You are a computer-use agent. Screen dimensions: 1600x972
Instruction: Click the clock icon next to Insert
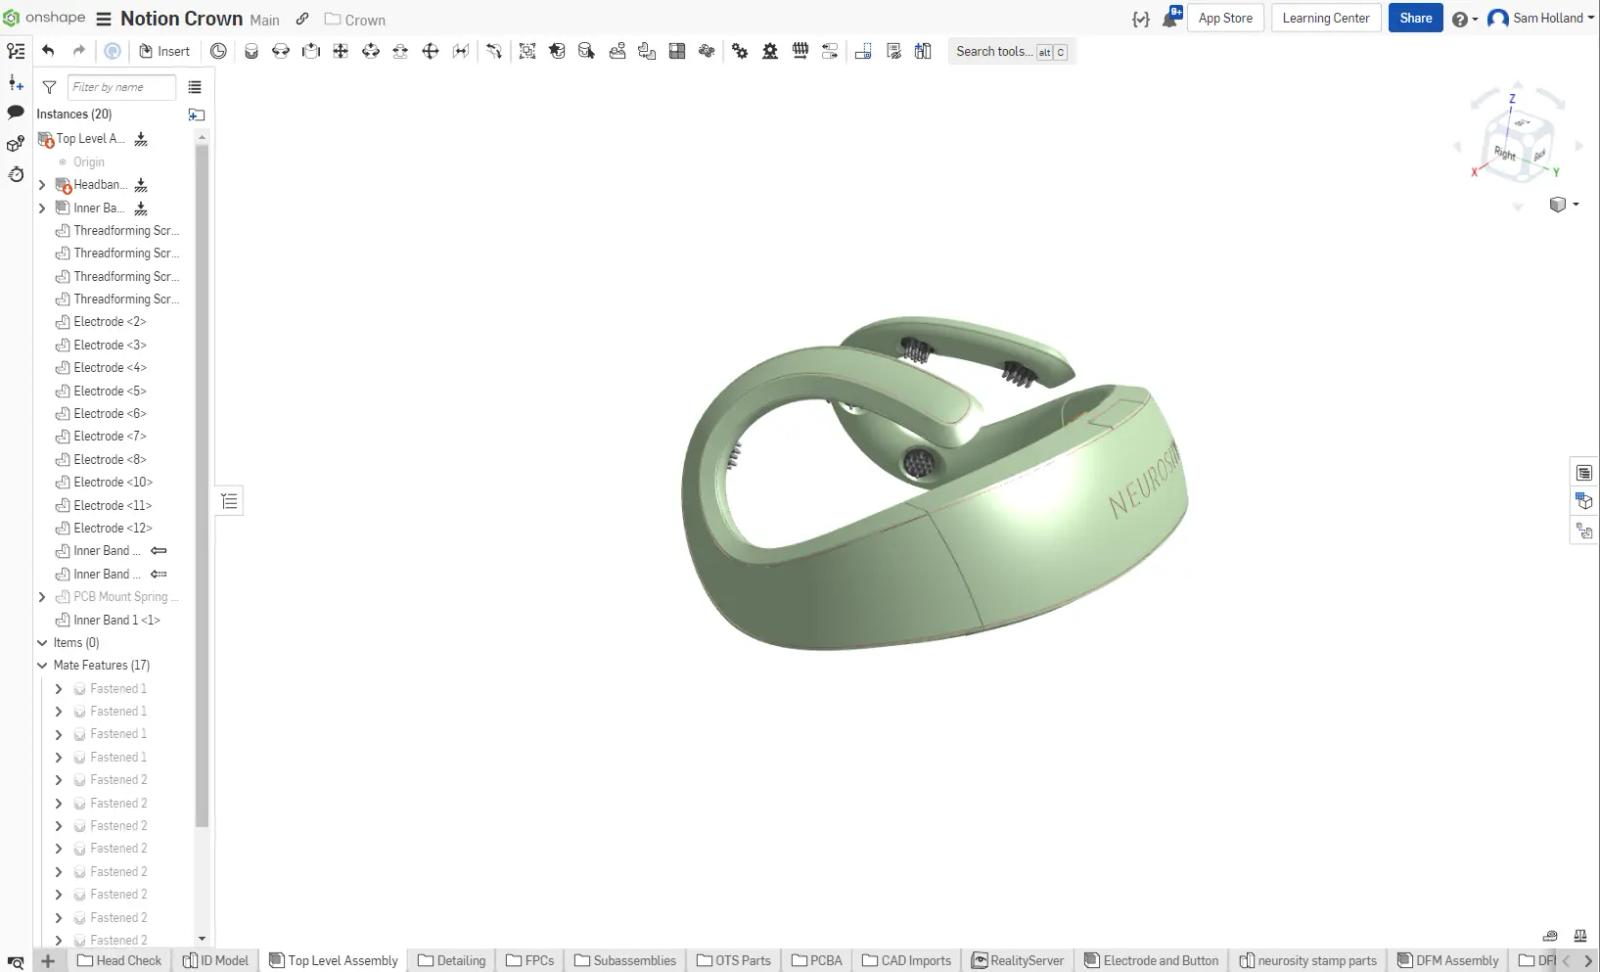(x=218, y=51)
